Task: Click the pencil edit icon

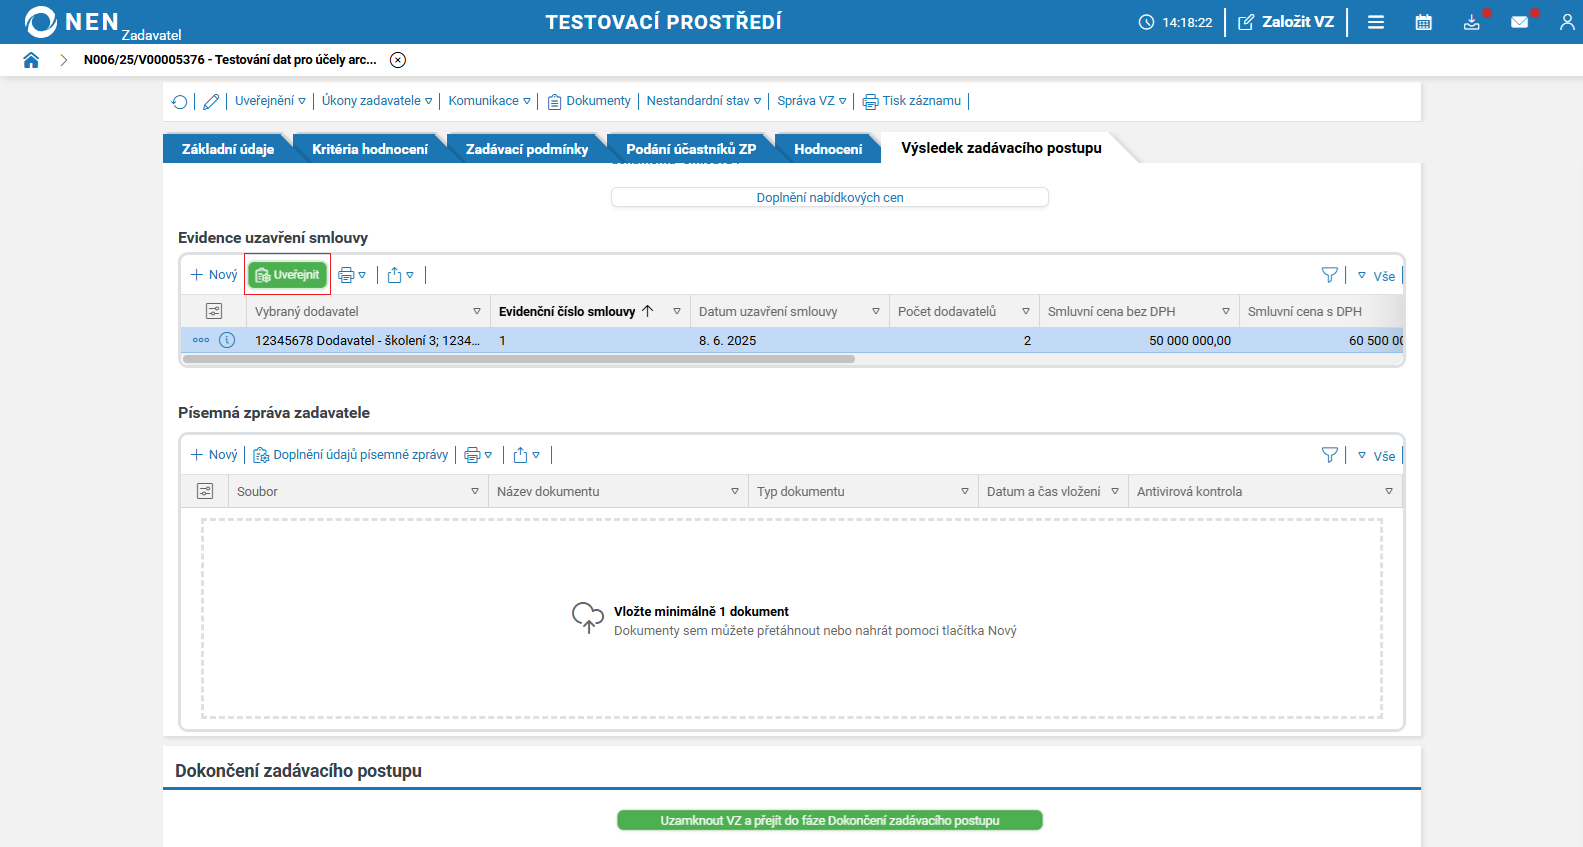Action: (x=211, y=102)
